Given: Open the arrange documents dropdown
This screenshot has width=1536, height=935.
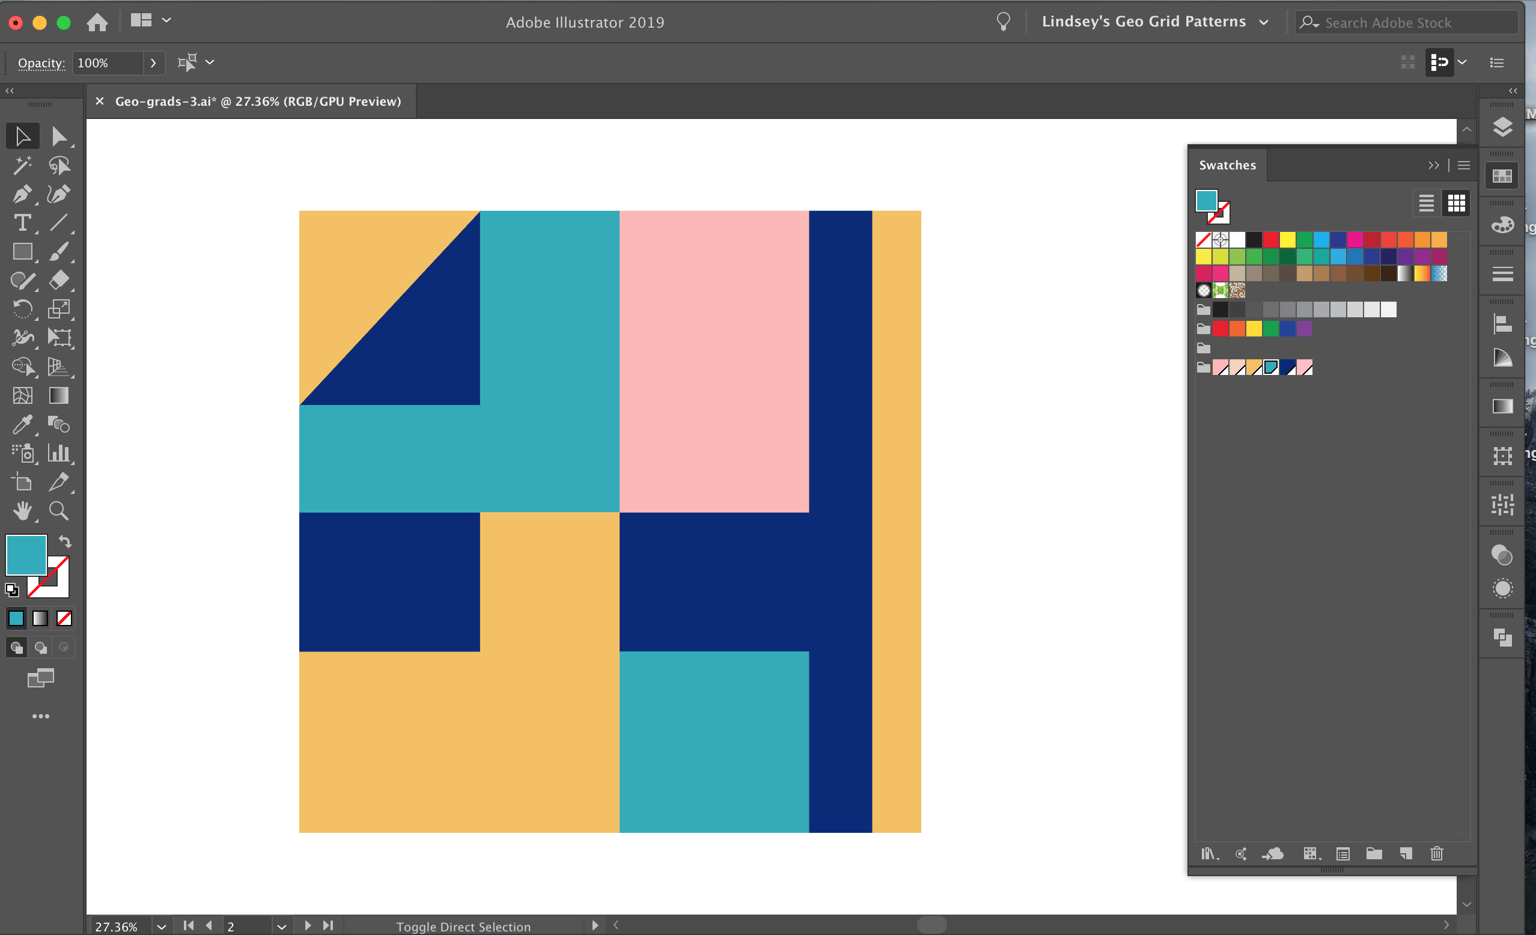Looking at the screenshot, I should 150,20.
